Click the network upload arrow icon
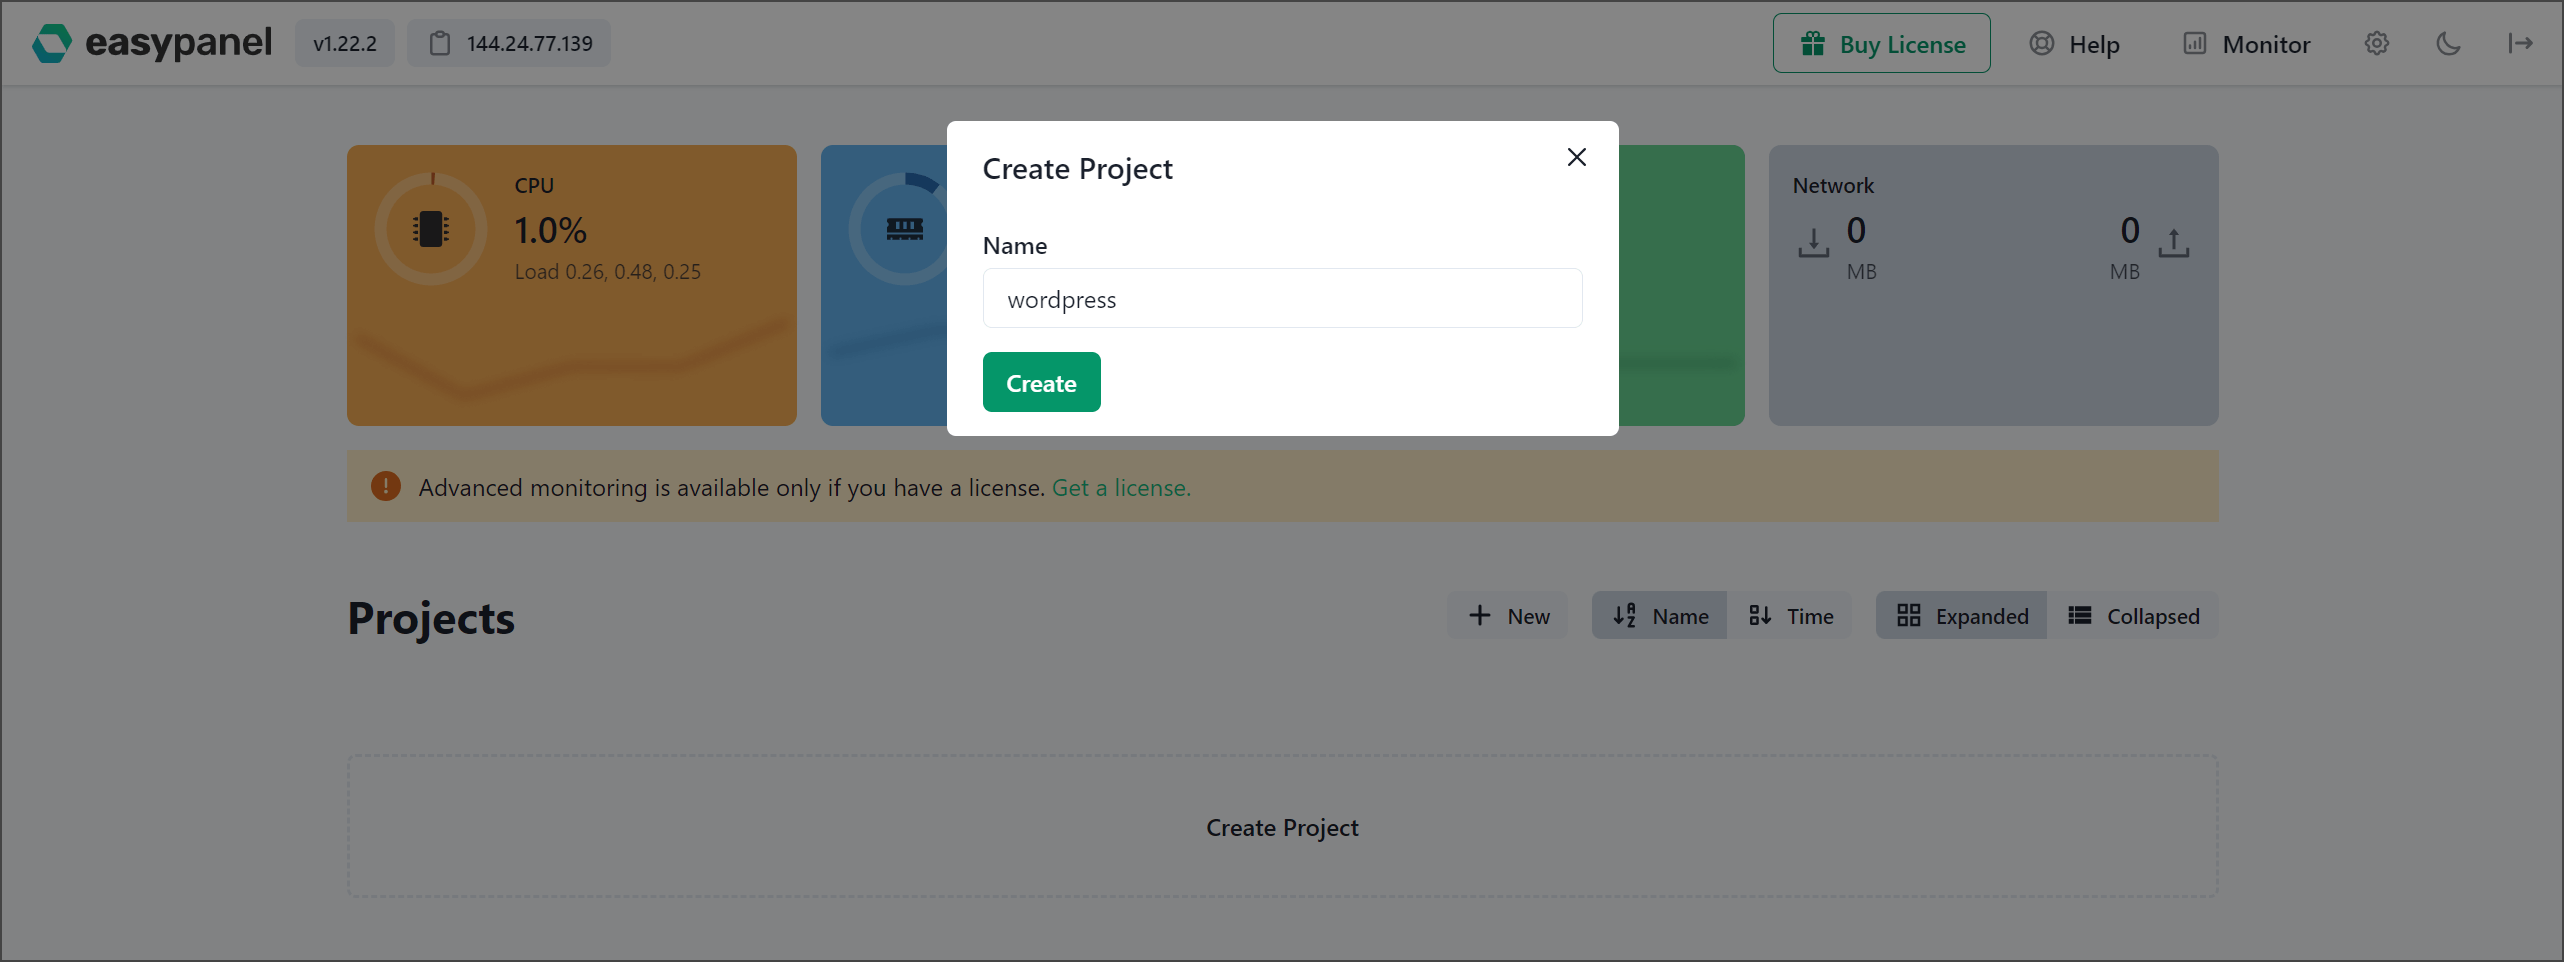2564x962 pixels. click(2173, 243)
